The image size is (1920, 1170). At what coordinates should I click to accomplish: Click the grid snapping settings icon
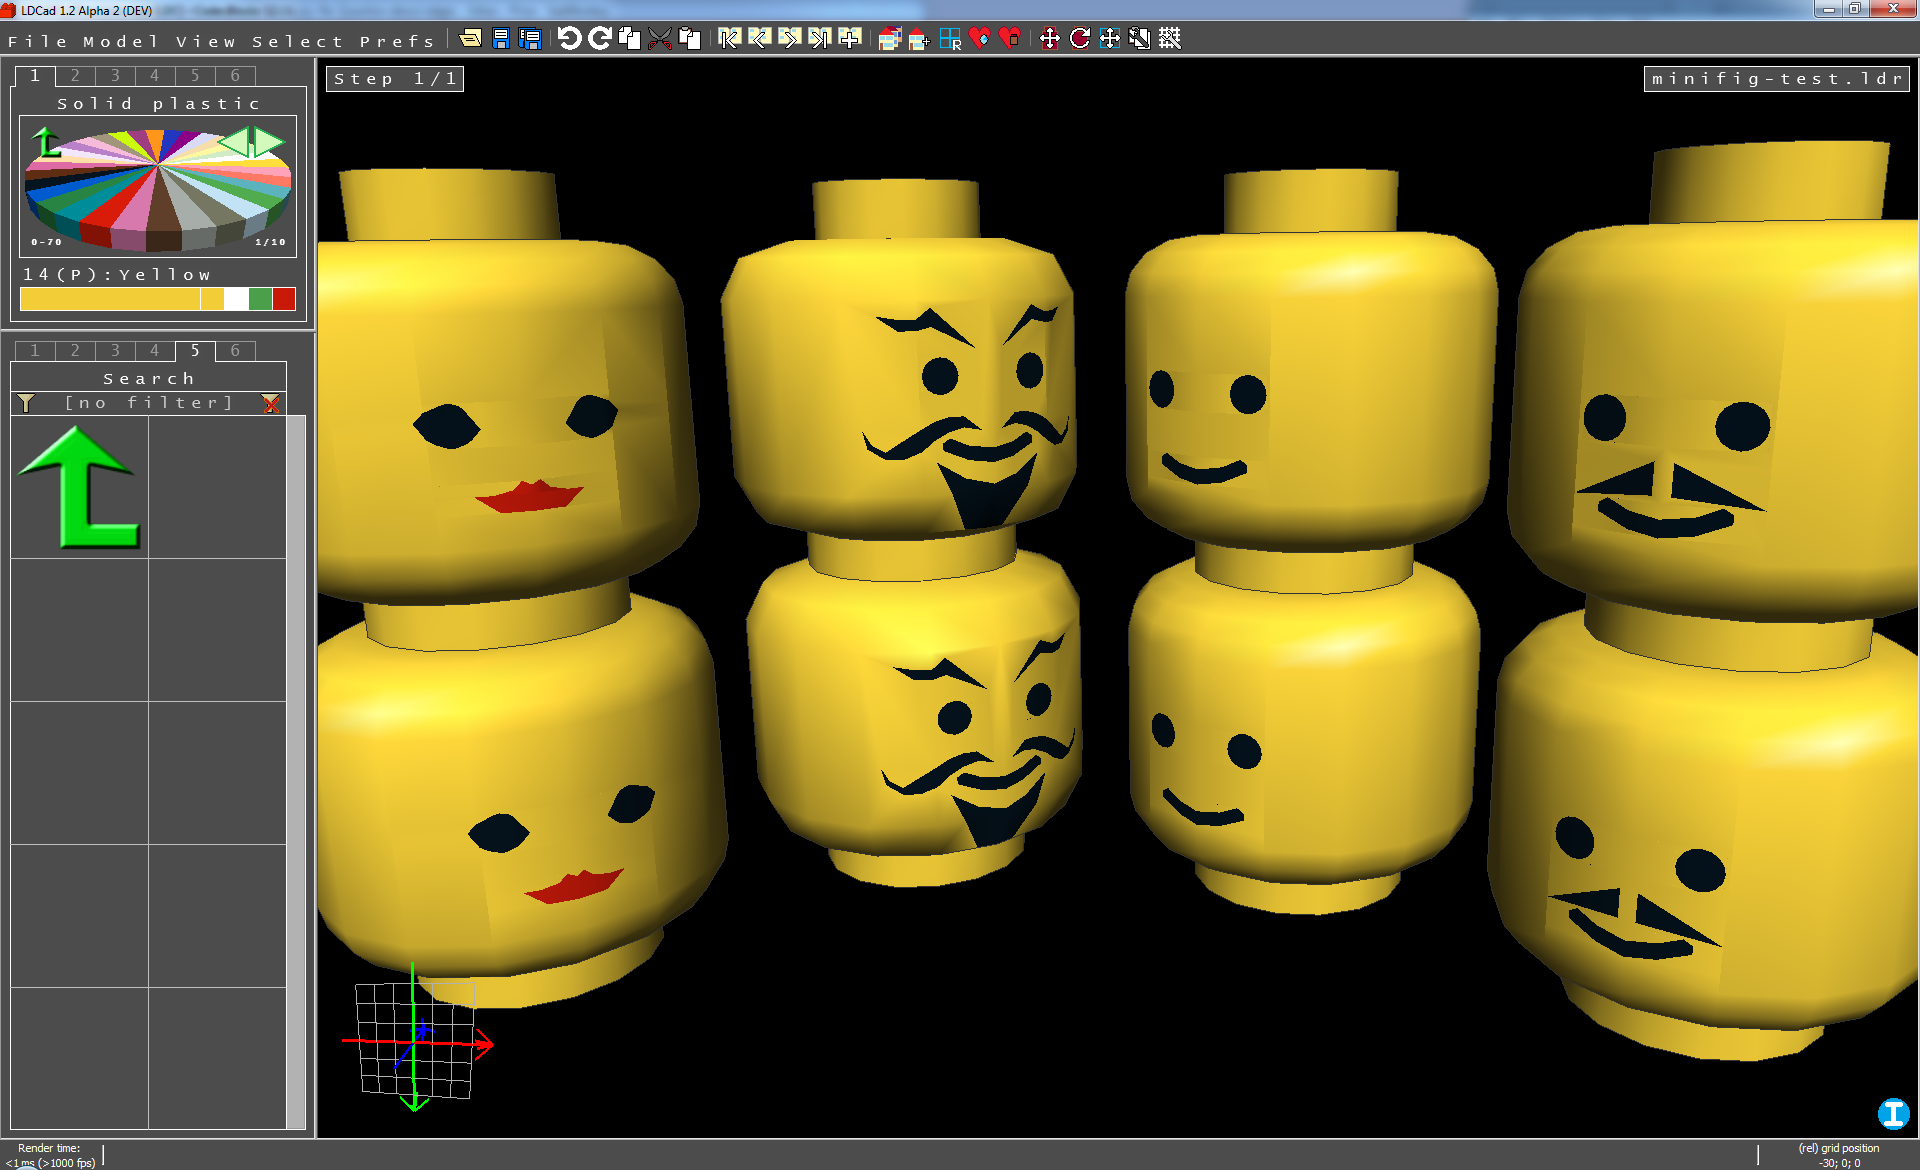click(x=1170, y=38)
